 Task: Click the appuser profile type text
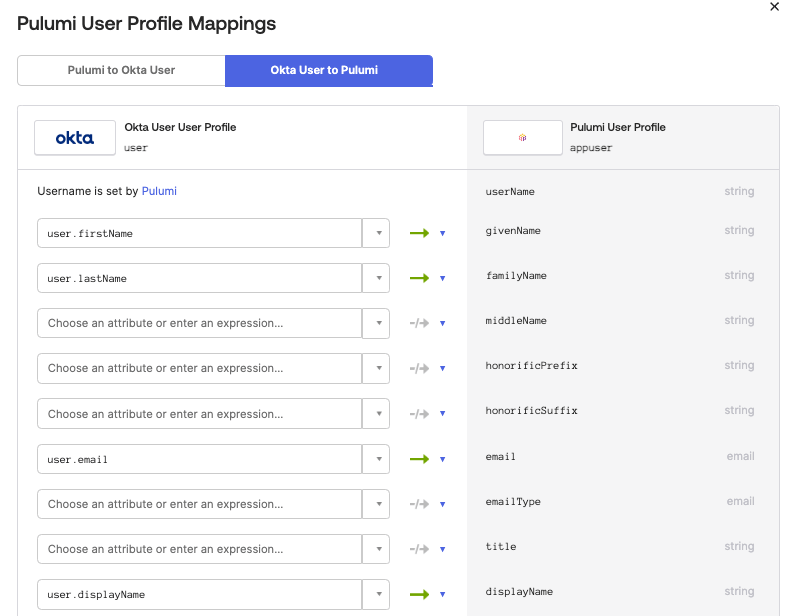(591, 148)
